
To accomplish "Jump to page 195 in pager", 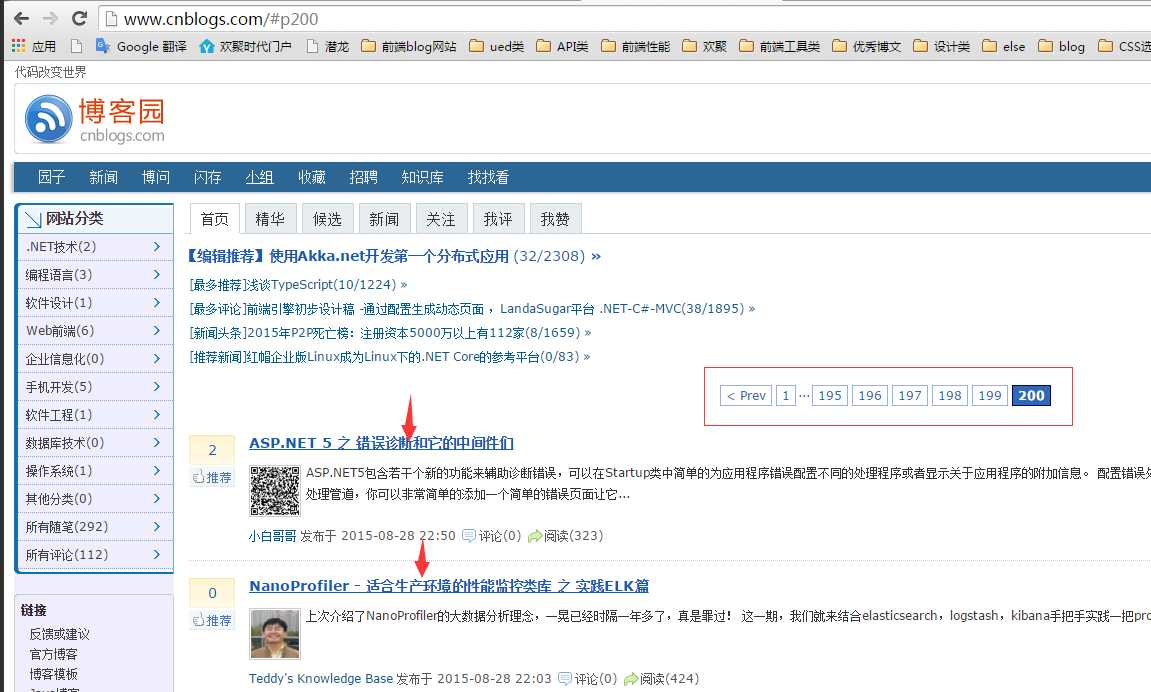I will (829, 396).
